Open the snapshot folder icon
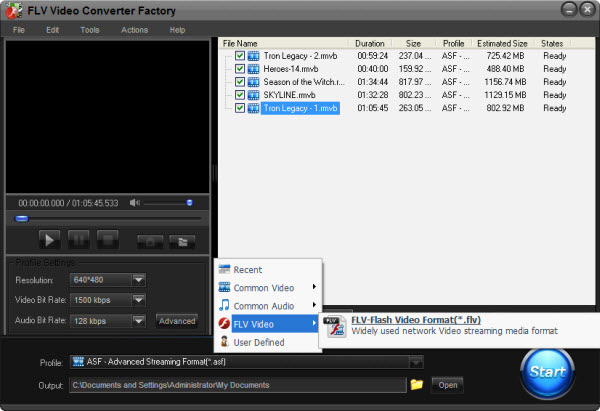The width and height of the screenshot is (600, 411). (x=182, y=242)
